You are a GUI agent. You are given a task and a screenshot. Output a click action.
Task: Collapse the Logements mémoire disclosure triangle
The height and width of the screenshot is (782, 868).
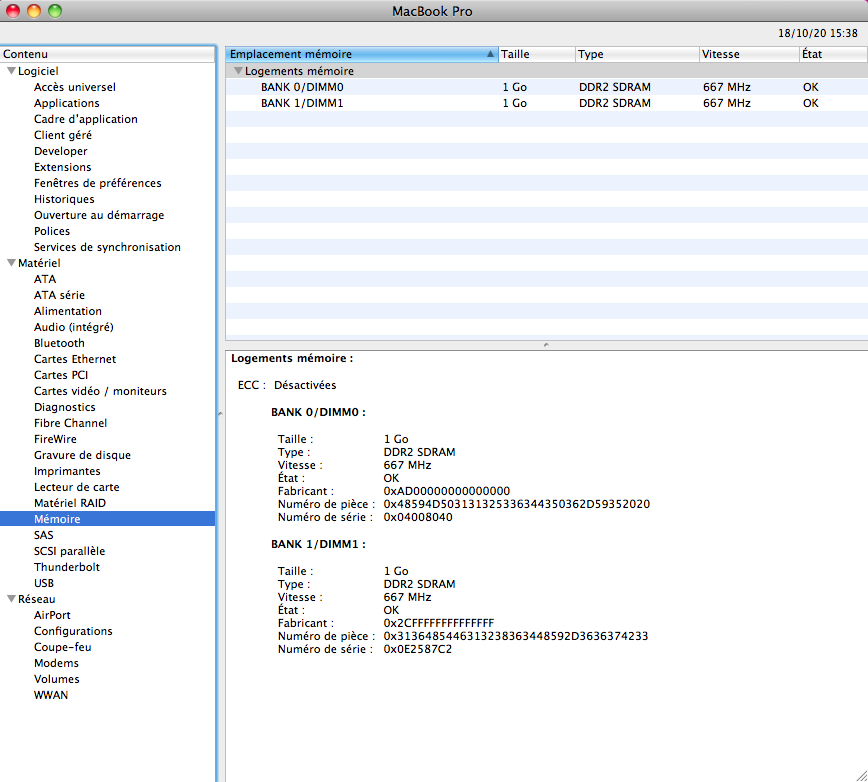238,71
